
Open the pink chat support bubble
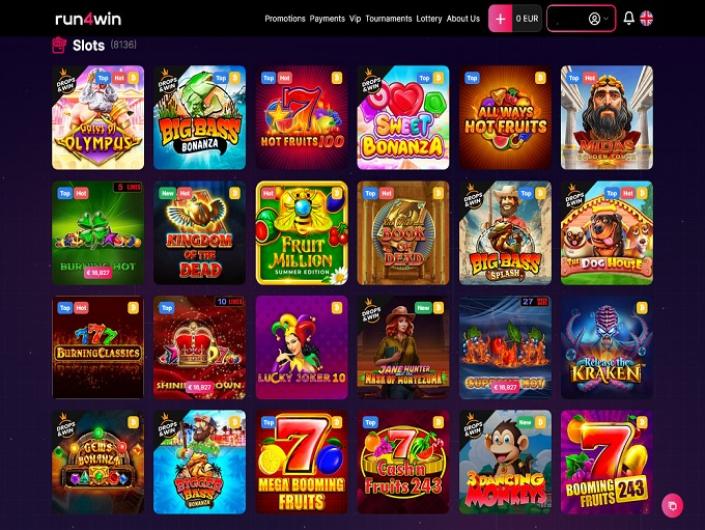[672, 506]
